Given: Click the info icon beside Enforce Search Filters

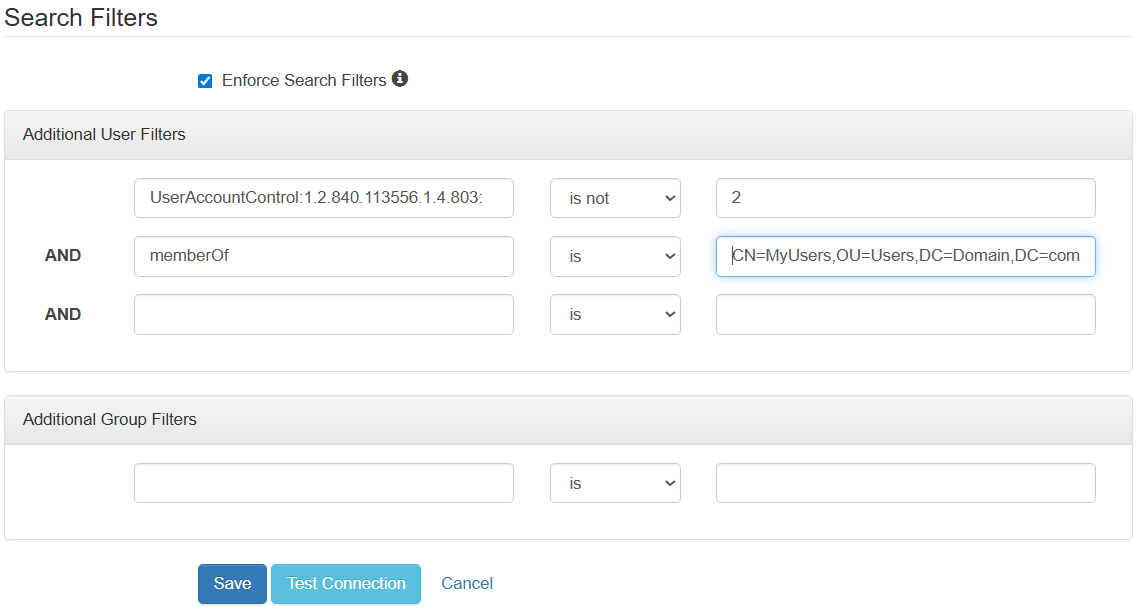Looking at the screenshot, I should pyautogui.click(x=400, y=79).
